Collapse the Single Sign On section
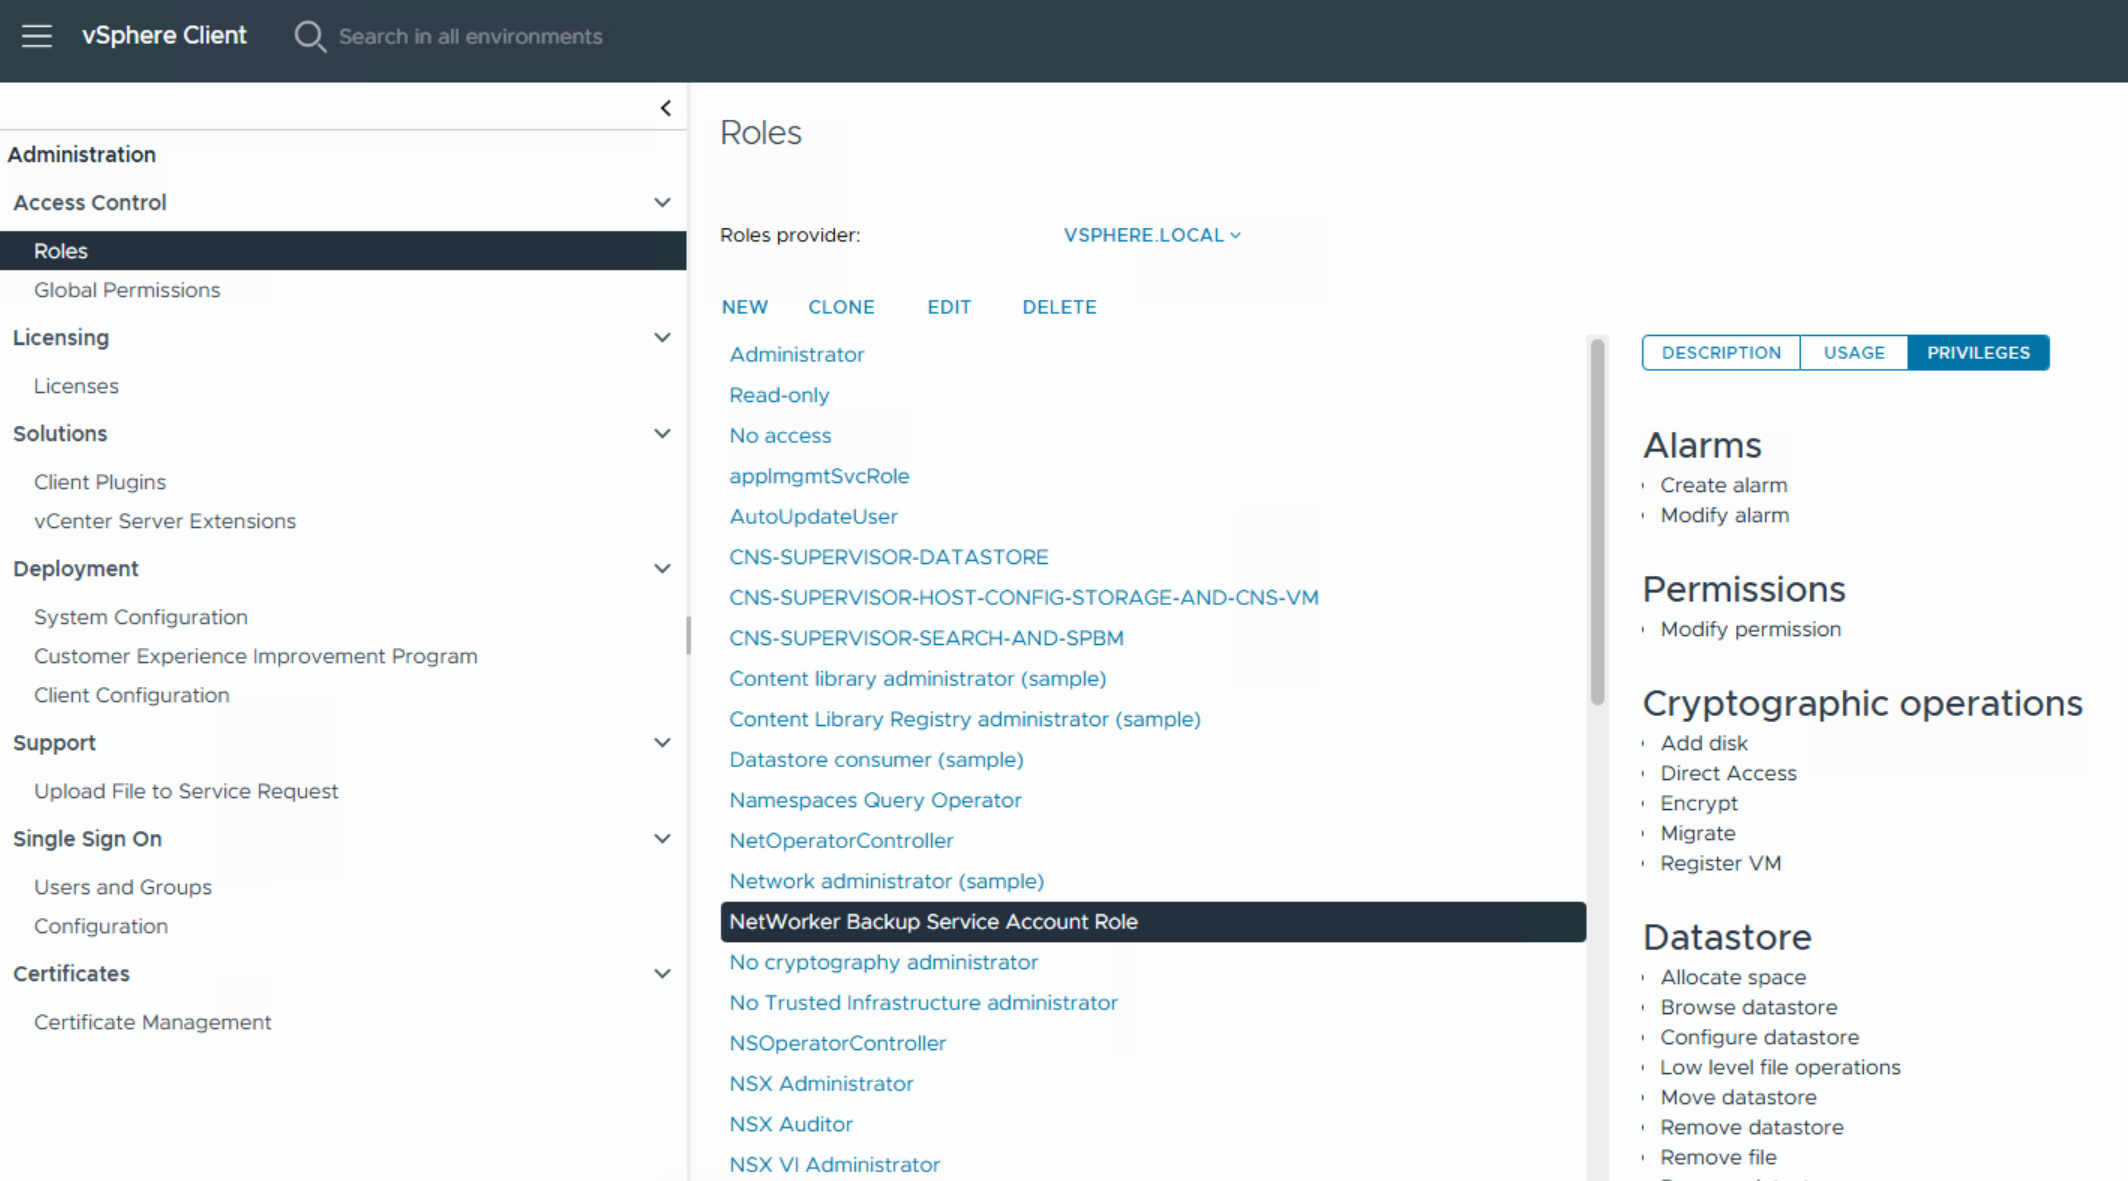 click(662, 838)
